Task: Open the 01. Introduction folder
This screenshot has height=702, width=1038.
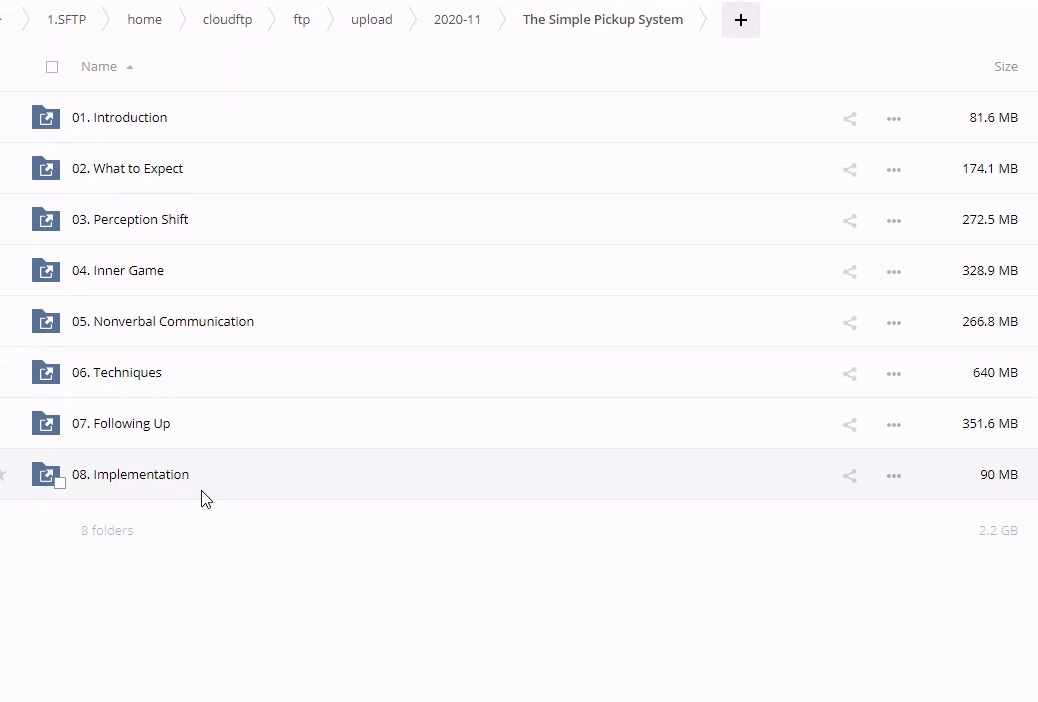Action: 119,118
